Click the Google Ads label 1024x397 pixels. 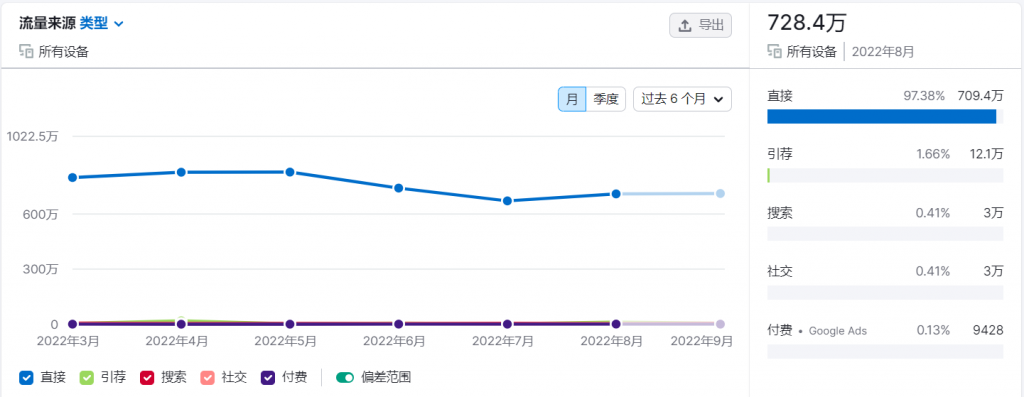(x=838, y=330)
